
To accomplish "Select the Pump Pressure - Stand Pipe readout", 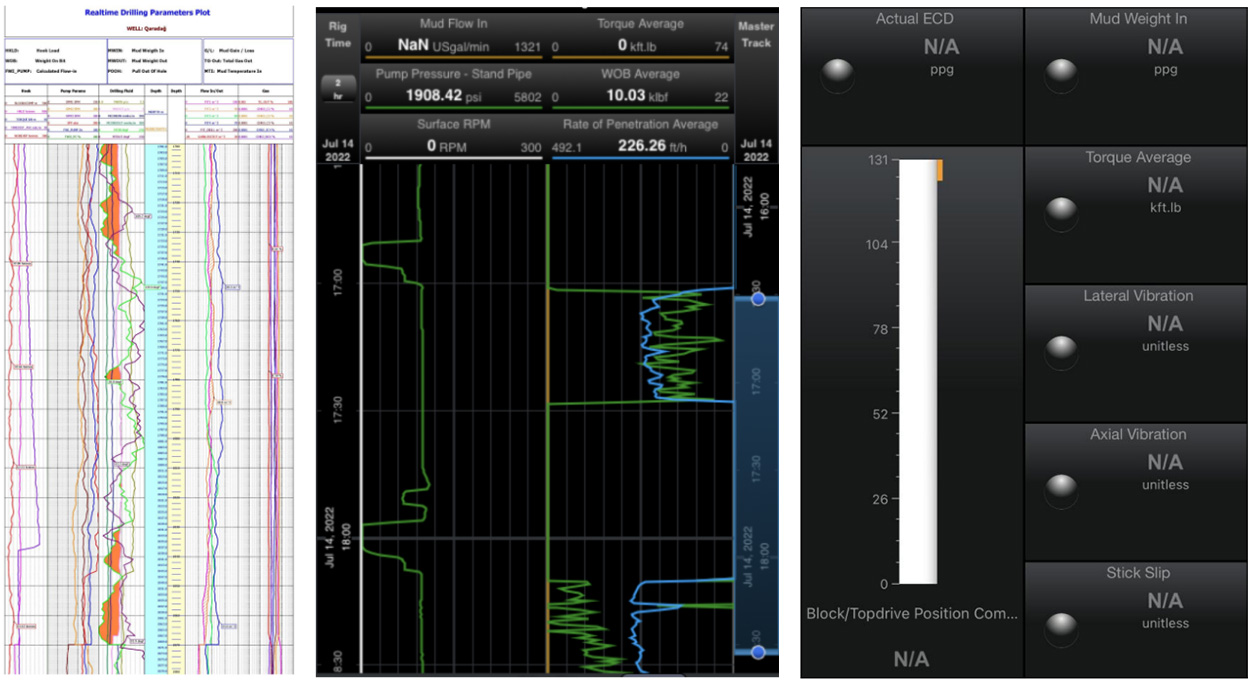I will [x=455, y=87].
